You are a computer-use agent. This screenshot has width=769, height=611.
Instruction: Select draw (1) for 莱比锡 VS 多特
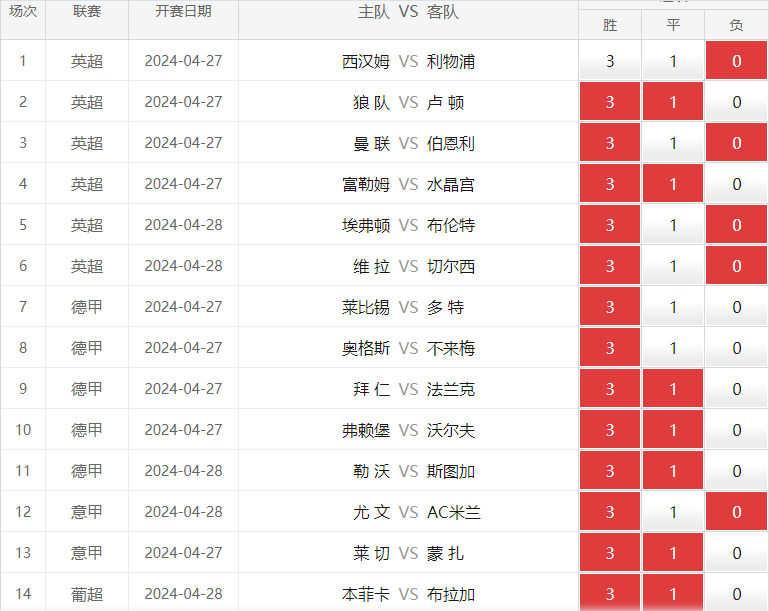(673, 306)
